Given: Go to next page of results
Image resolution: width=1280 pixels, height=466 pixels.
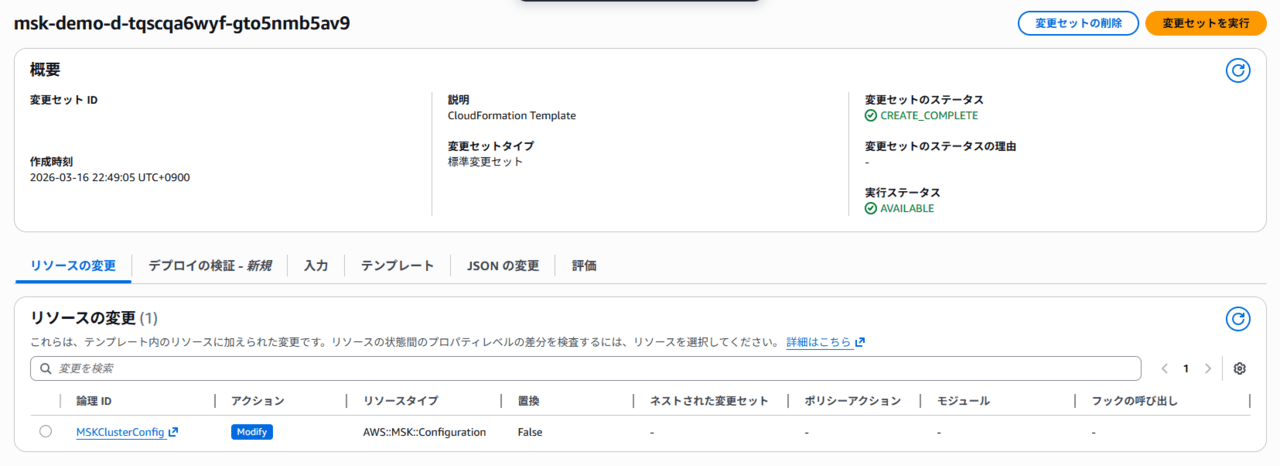Looking at the screenshot, I should (x=1208, y=368).
